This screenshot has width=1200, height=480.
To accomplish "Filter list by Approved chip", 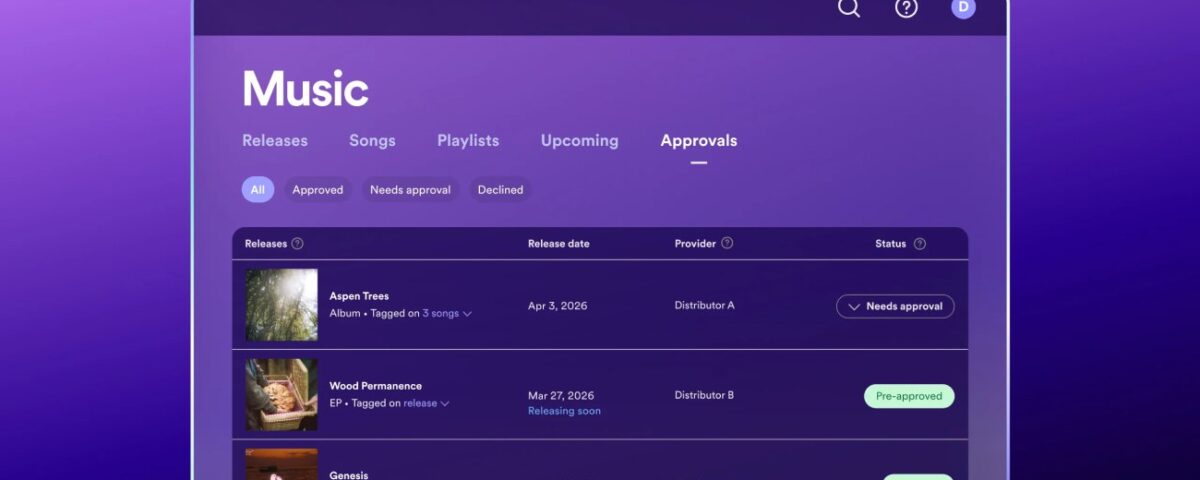I will click(x=317, y=190).
